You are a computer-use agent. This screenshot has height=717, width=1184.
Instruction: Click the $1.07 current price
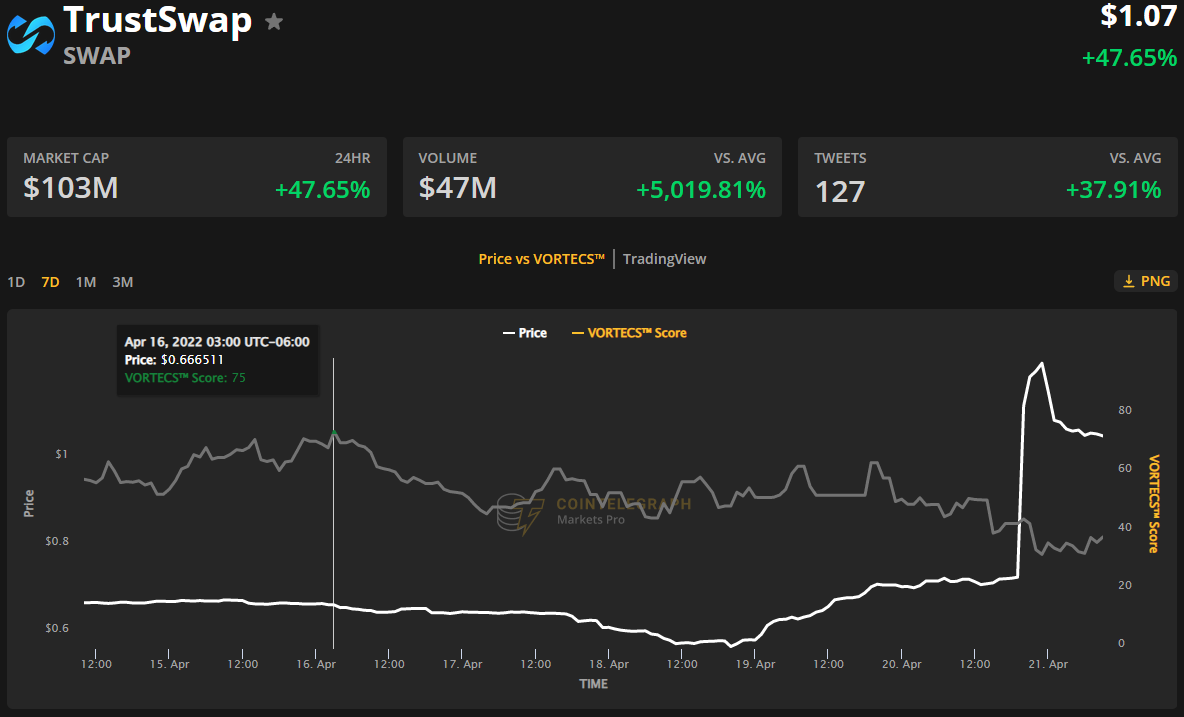[x=1139, y=16]
